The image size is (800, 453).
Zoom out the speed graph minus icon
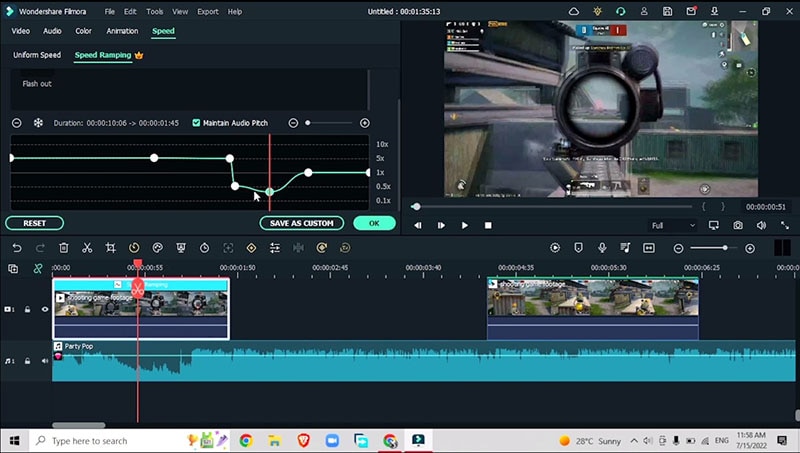tap(293, 123)
